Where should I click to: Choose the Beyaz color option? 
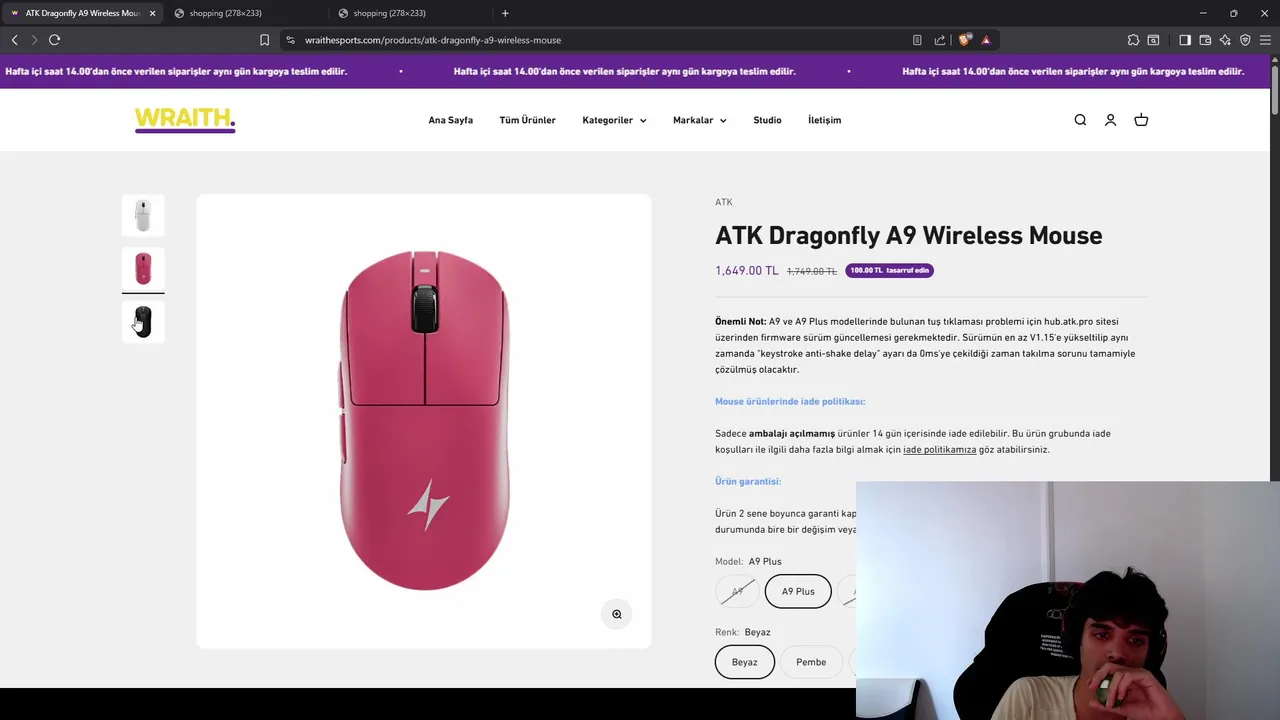tap(745, 662)
